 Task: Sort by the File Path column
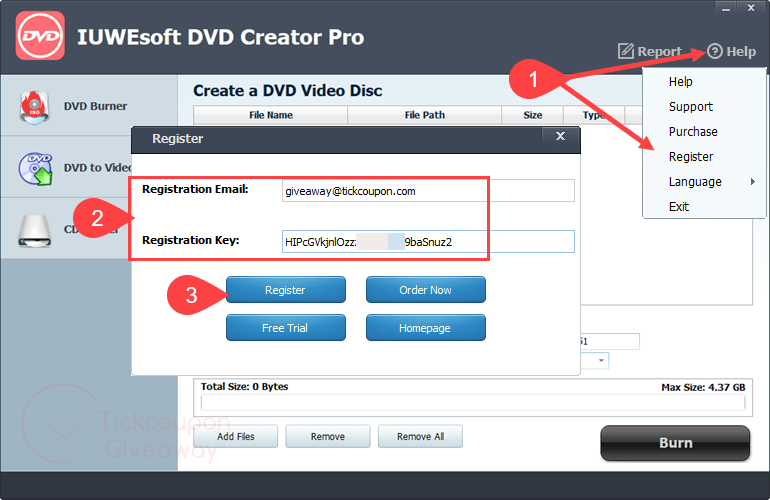pyautogui.click(x=425, y=115)
